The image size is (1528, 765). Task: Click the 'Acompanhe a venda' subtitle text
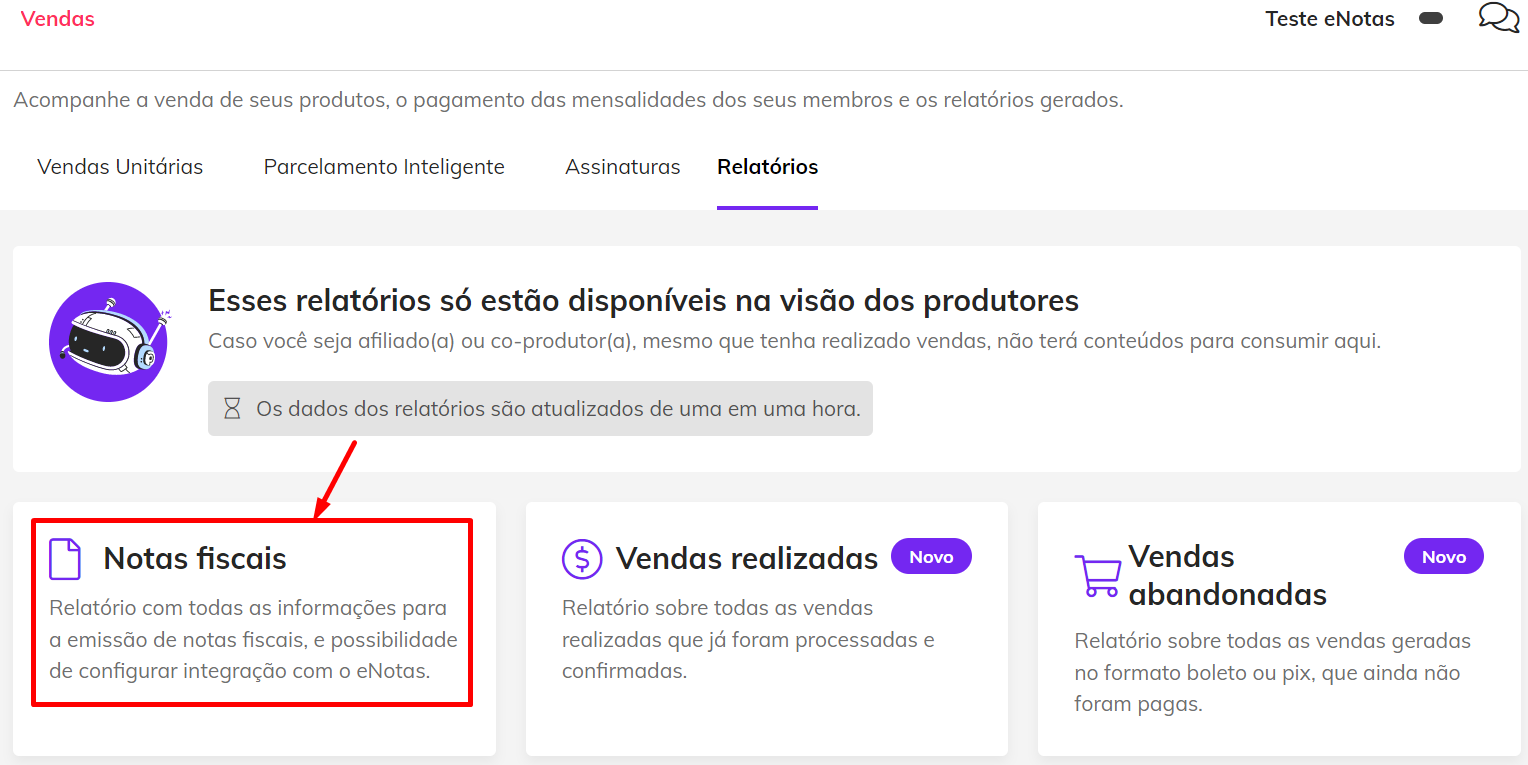click(568, 100)
